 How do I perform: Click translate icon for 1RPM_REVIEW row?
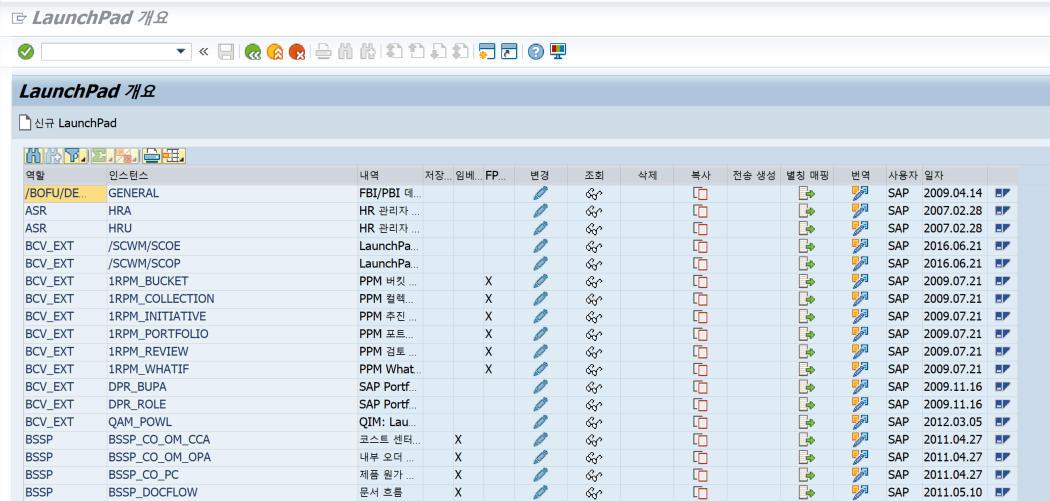click(x=860, y=351)
